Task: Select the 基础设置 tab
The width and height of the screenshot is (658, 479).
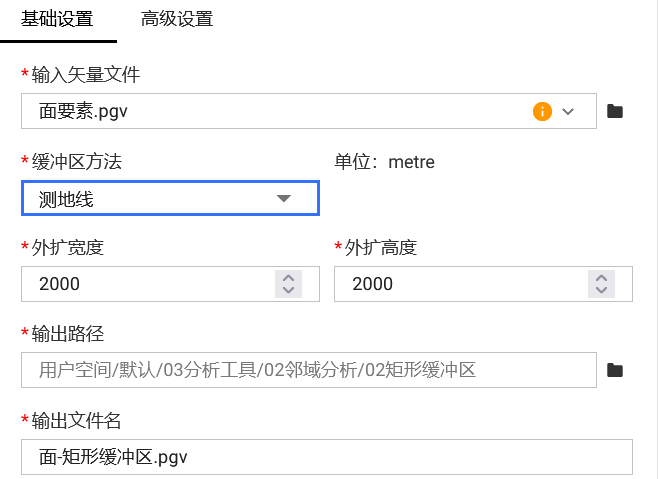Action: pos(58,19)
